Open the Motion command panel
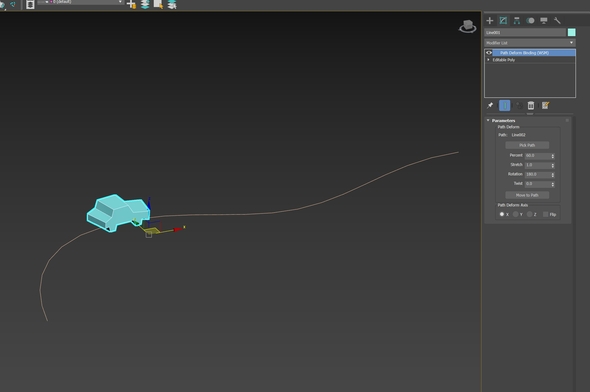This screenshot has width=590, height=392. pos(530,21)
